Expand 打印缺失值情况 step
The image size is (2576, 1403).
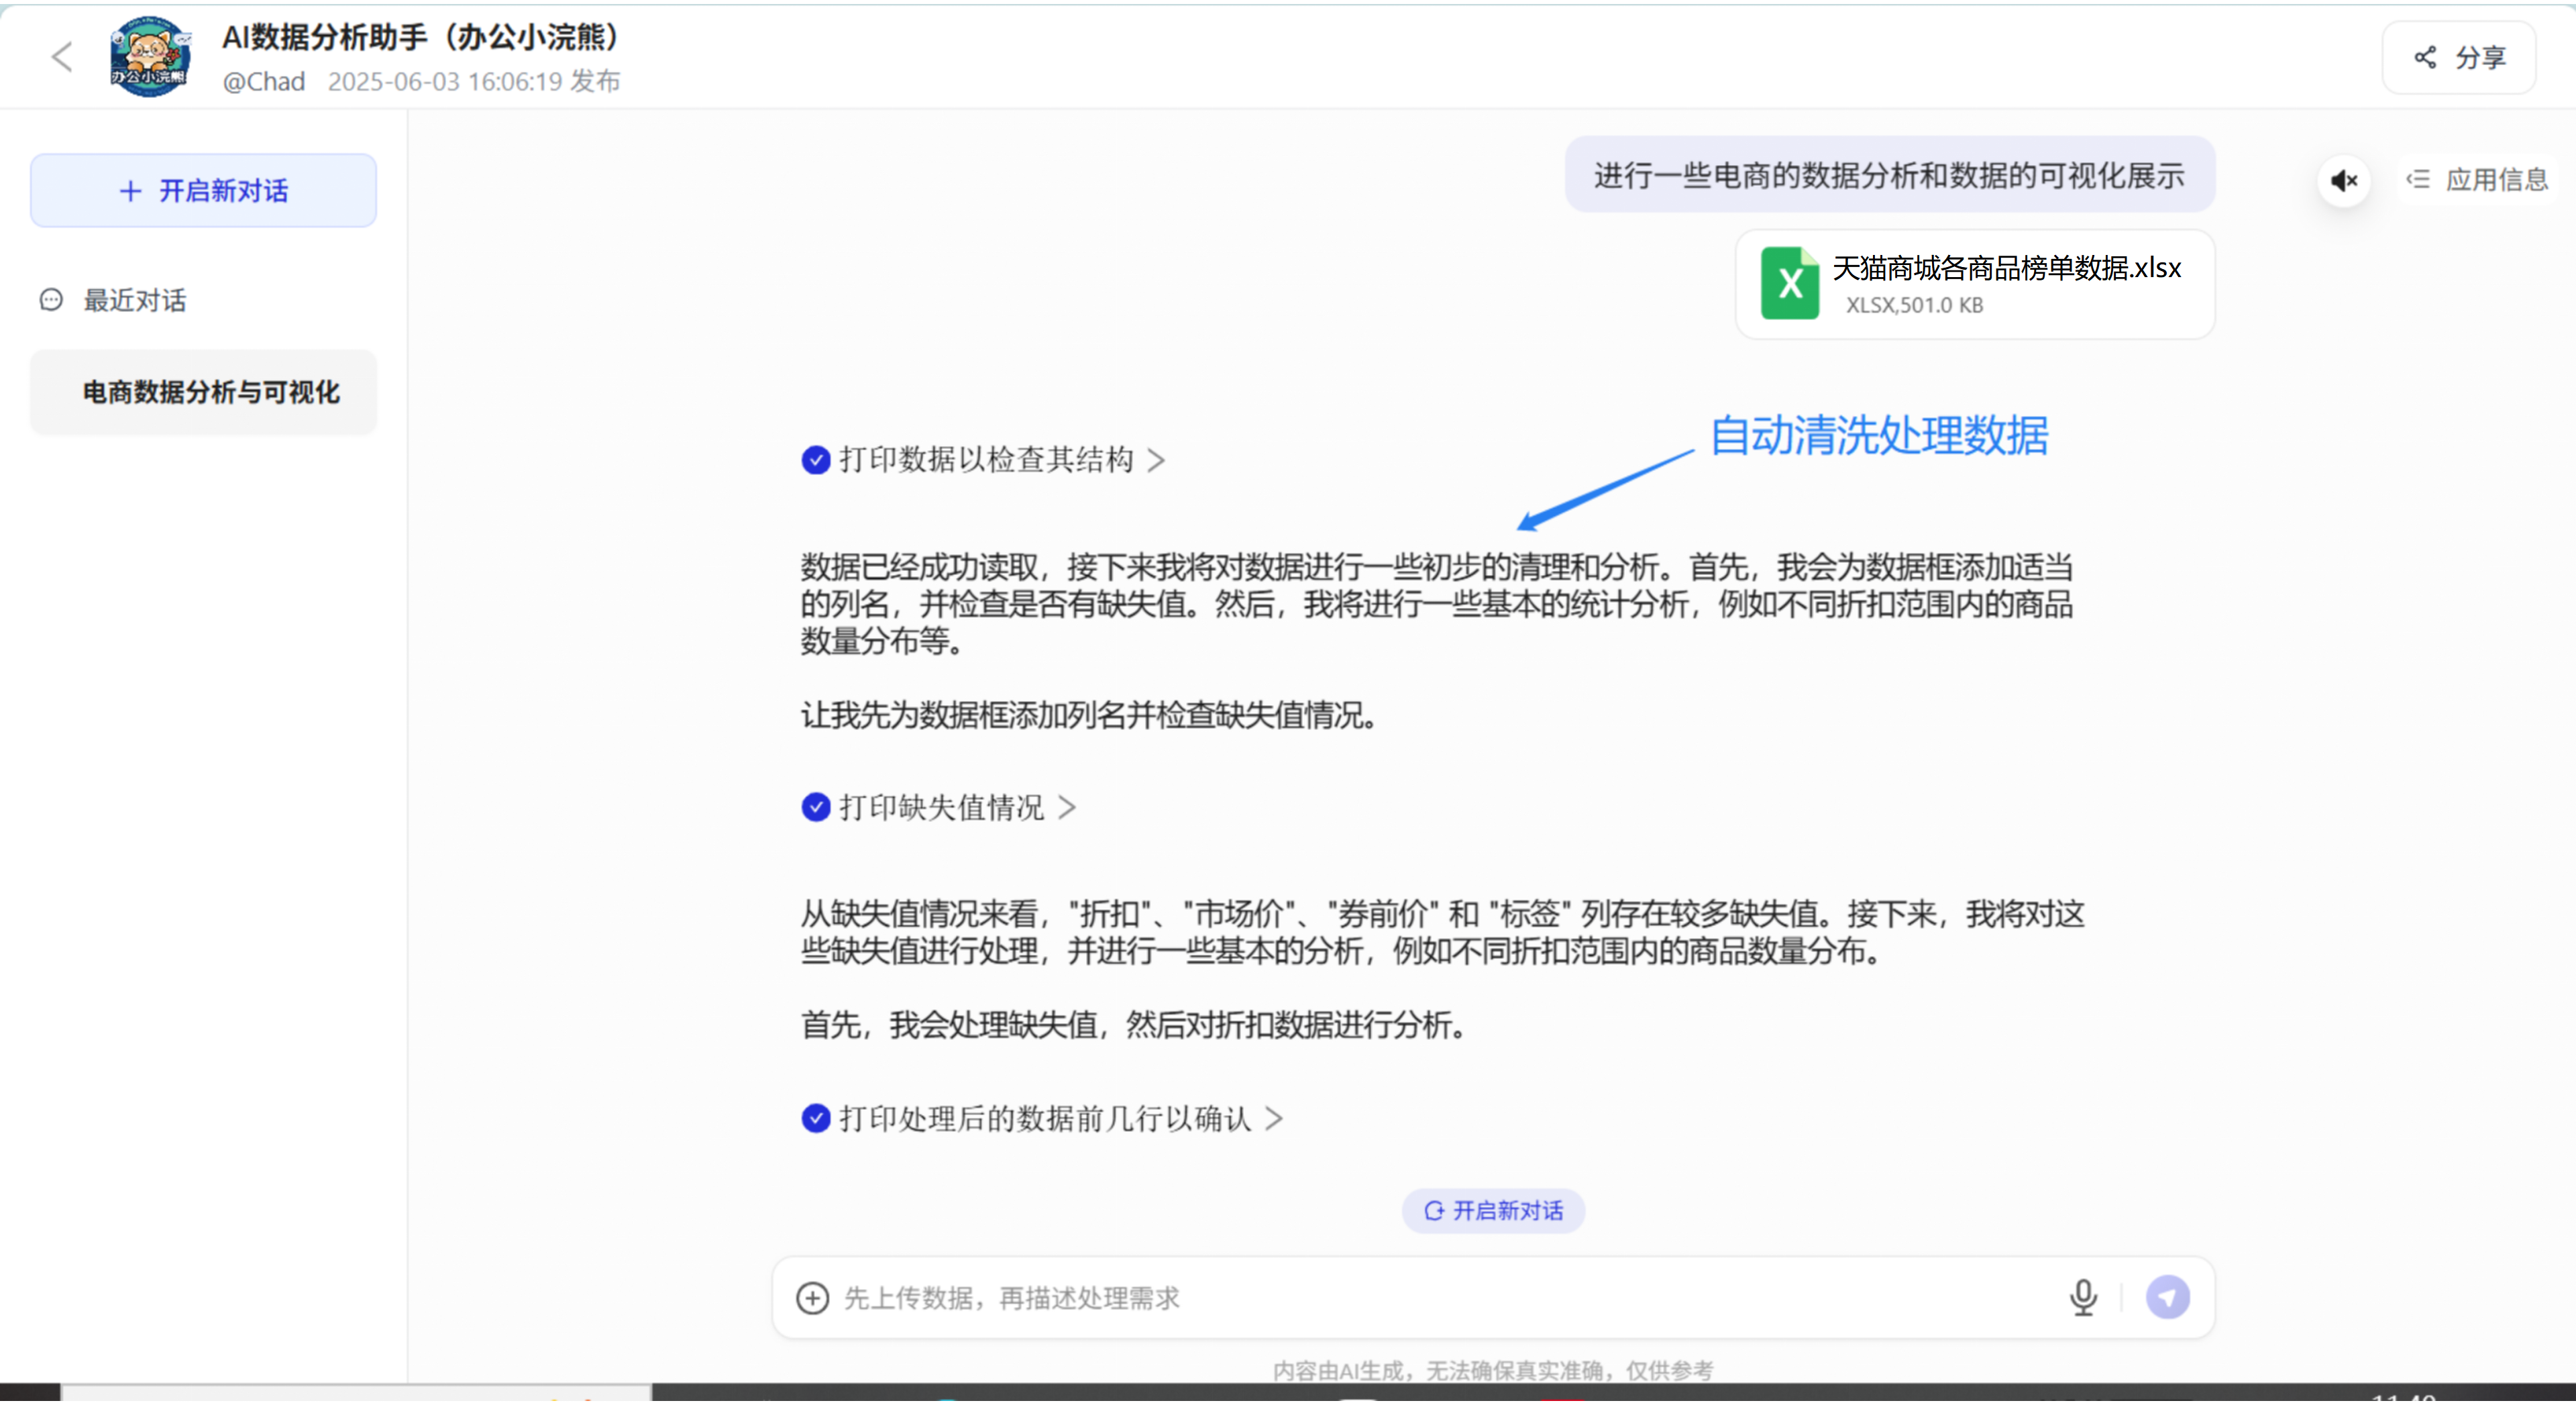(941, 808)
